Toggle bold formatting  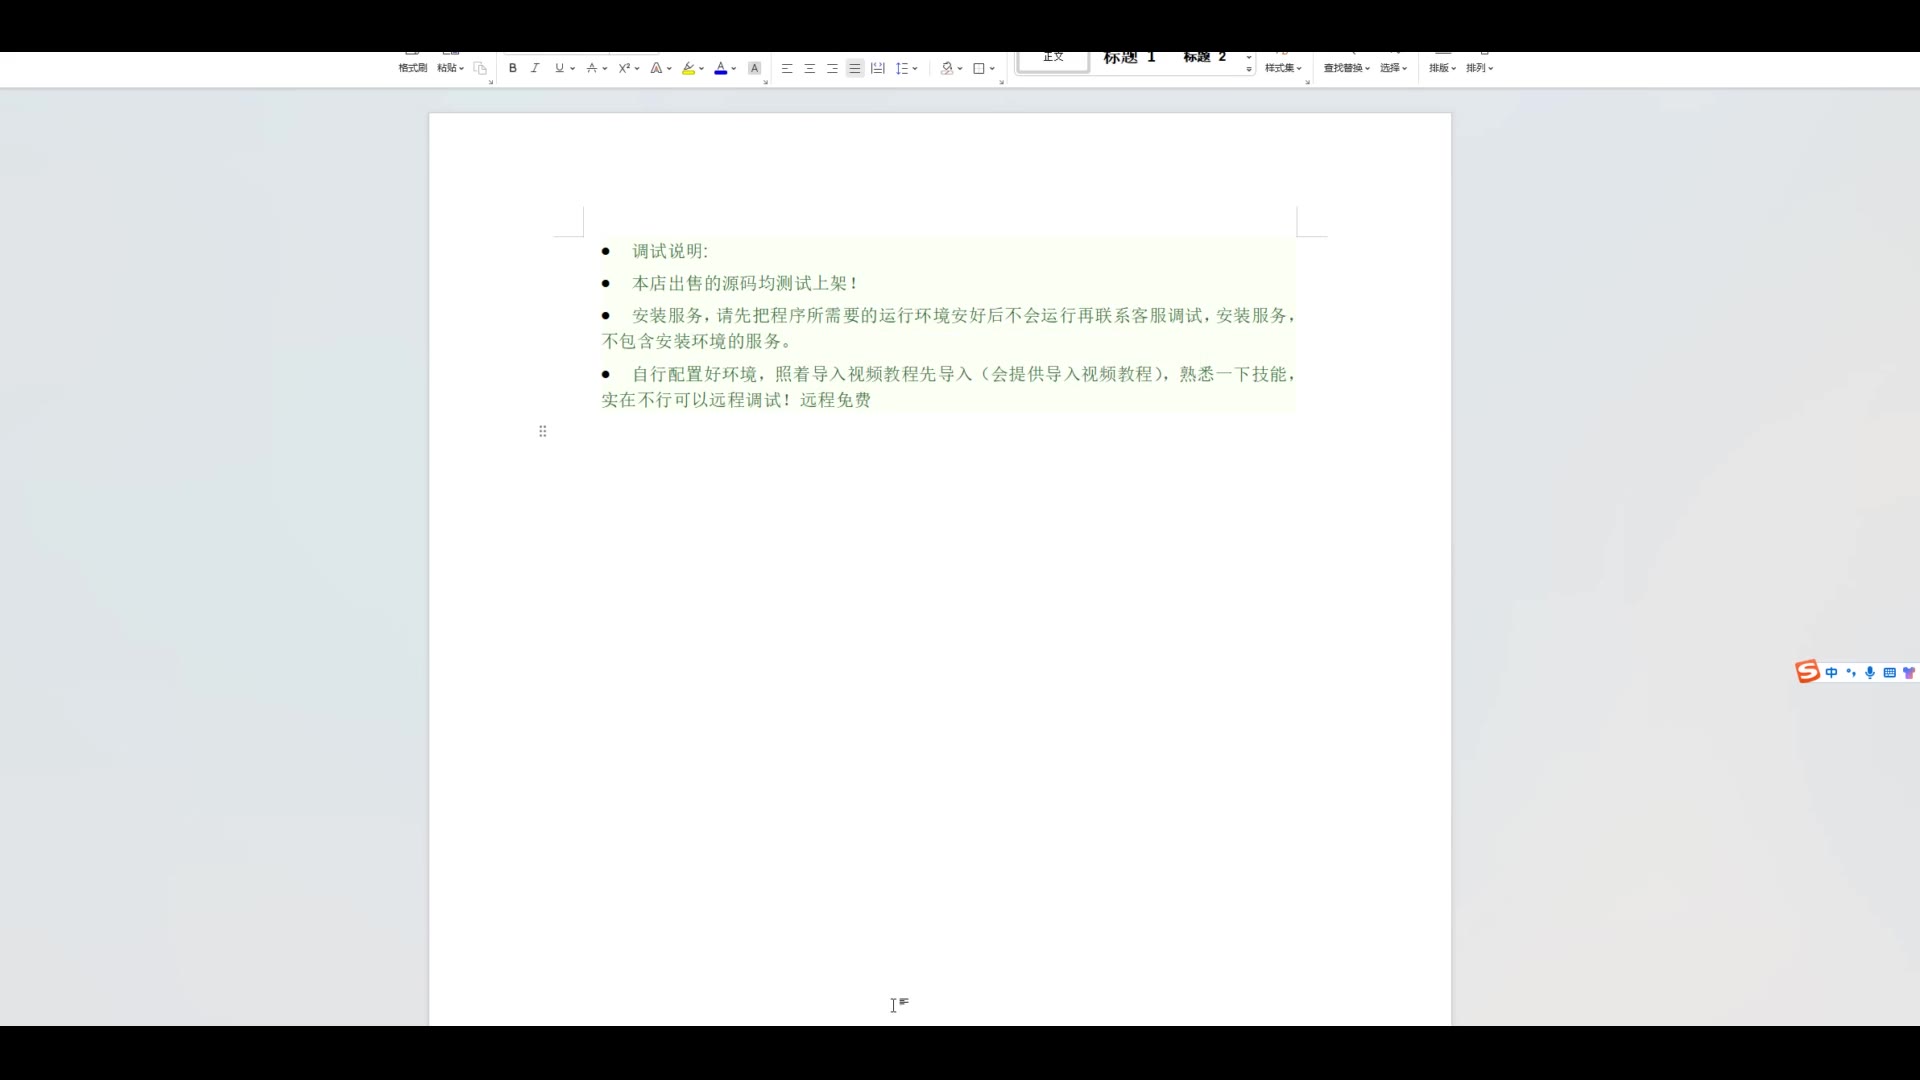[x=513, y=68]
